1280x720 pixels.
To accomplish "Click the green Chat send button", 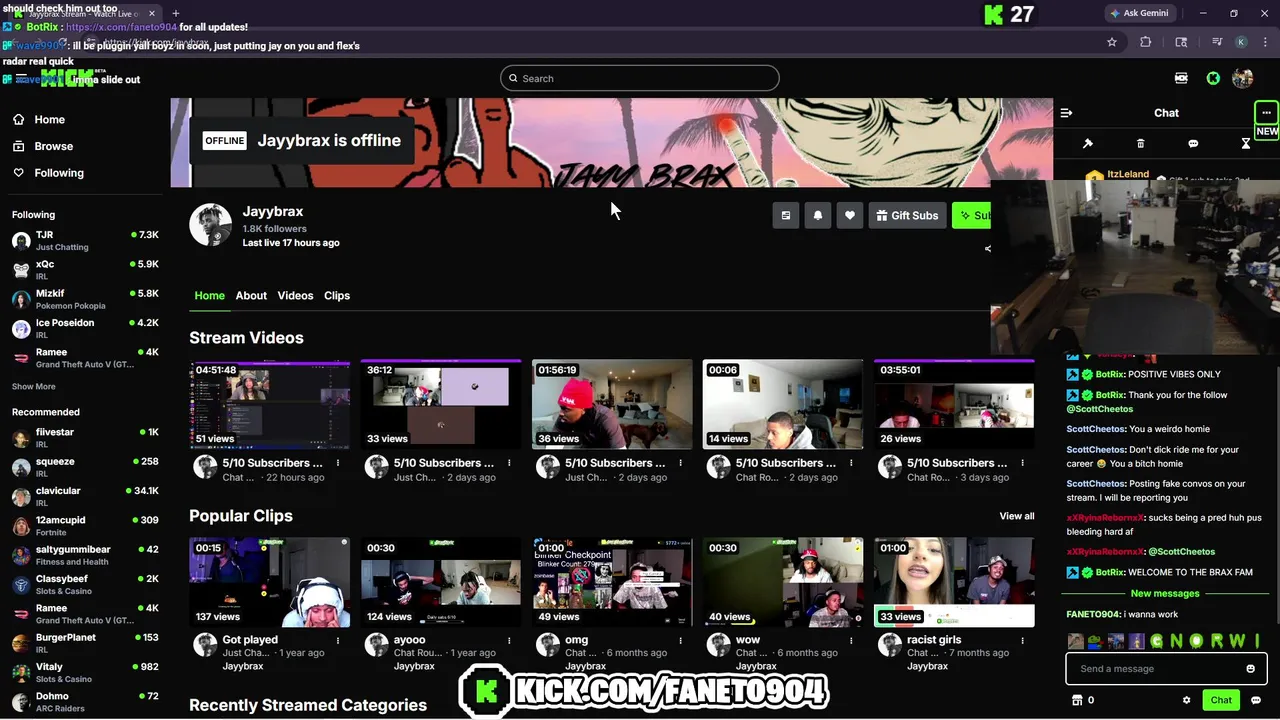I will click(1221, 700).
